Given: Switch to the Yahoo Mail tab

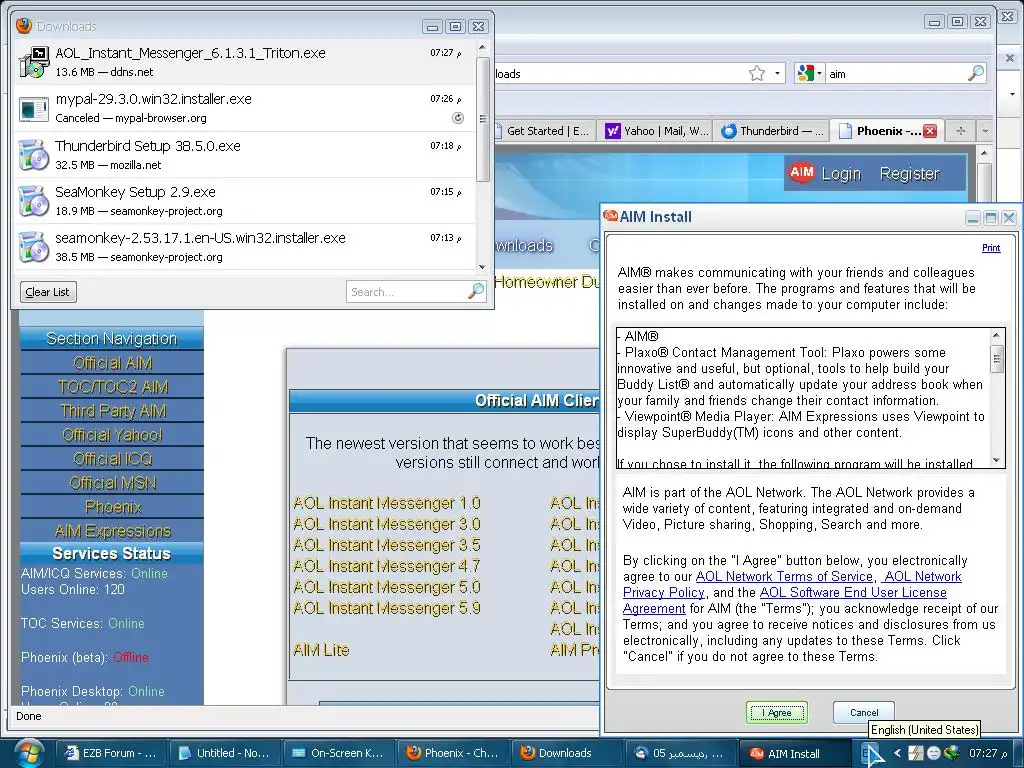Looking at the screenshot, I should [x=656, y=131].
